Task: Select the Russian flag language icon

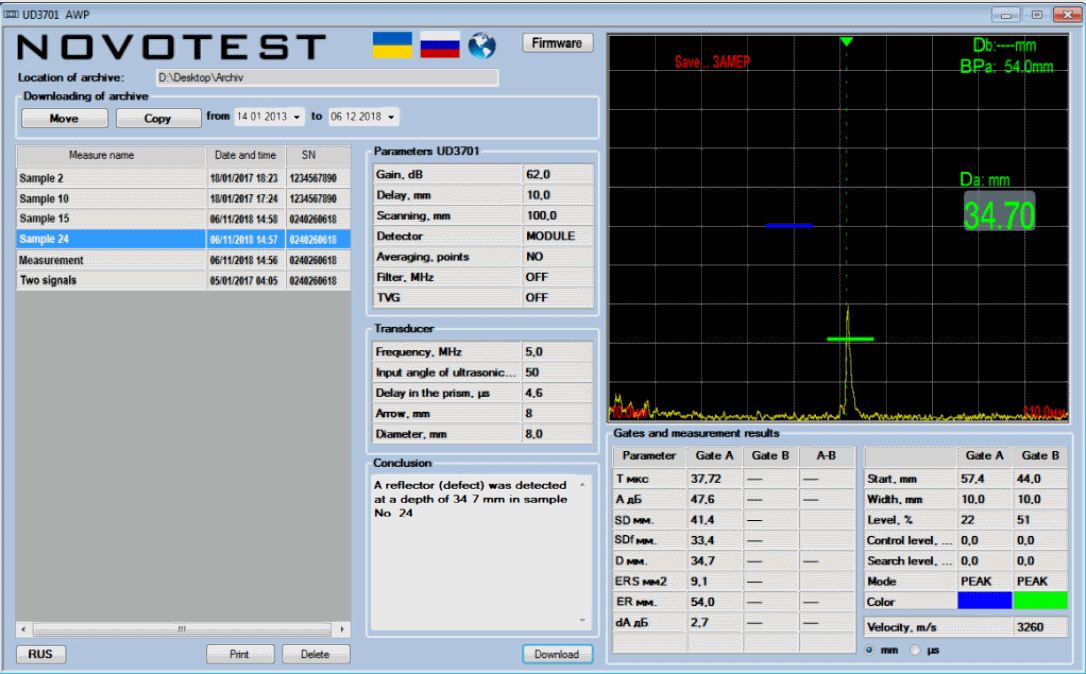Action: (x=440, y=45)
